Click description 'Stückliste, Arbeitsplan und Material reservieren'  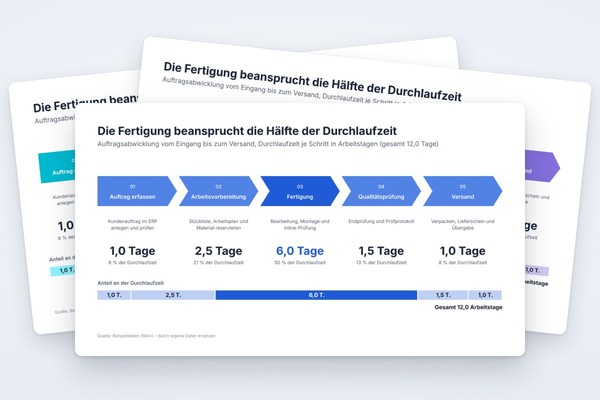click(218, 224)
